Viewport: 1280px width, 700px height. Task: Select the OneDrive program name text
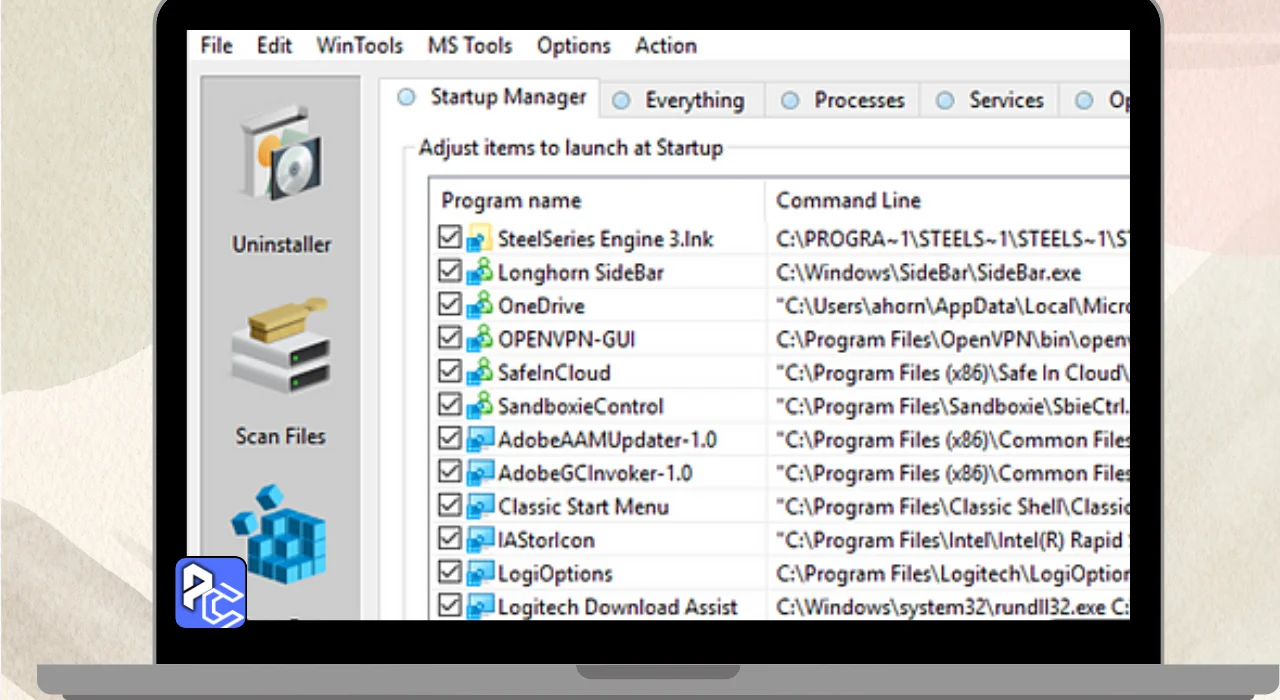(541, 305)
